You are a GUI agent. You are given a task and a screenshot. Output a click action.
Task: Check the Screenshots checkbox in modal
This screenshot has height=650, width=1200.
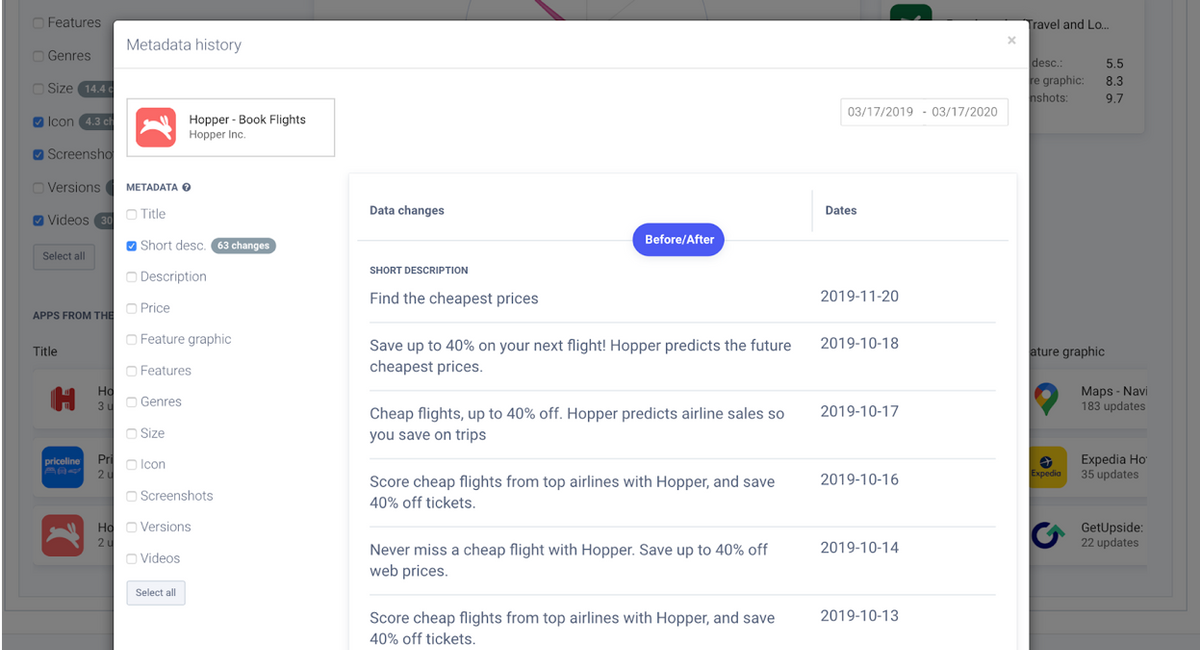pyautogui.click(x=132, y=496)
